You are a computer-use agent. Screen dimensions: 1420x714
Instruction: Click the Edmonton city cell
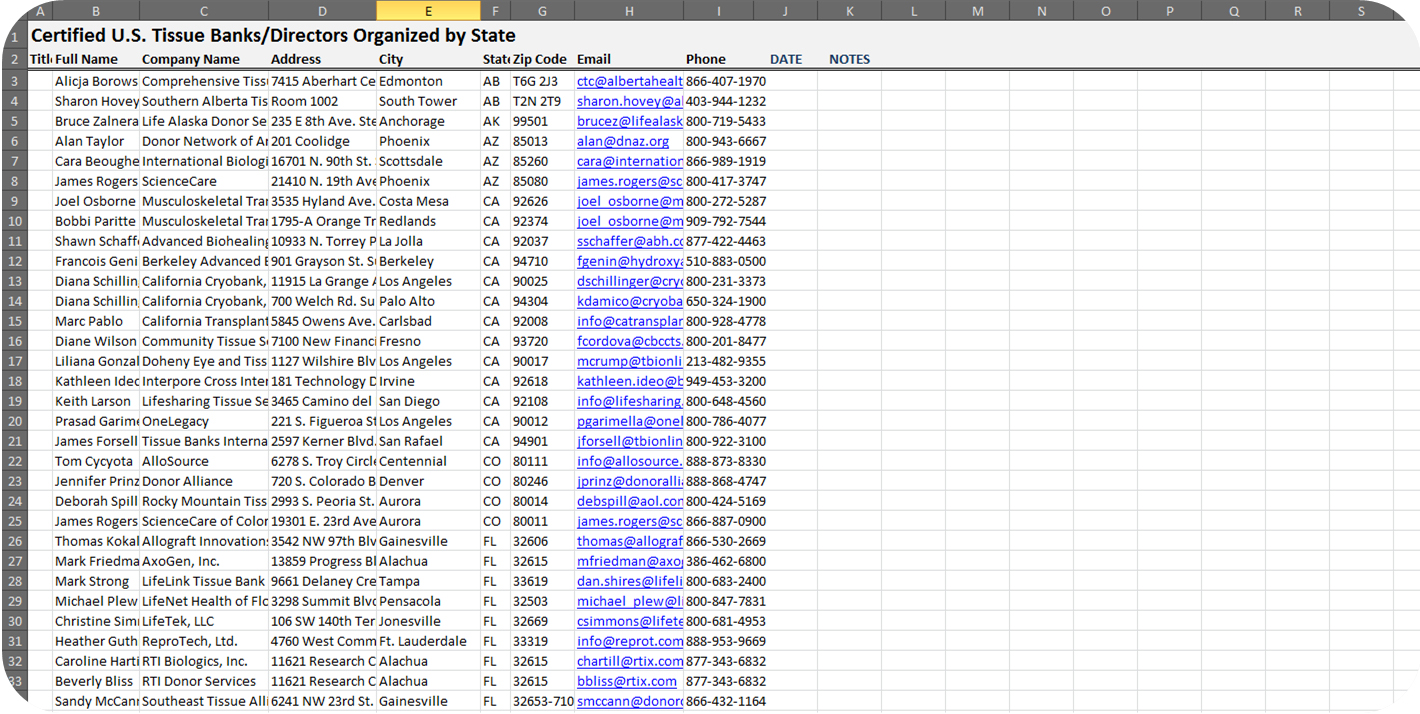coord(427,81)
